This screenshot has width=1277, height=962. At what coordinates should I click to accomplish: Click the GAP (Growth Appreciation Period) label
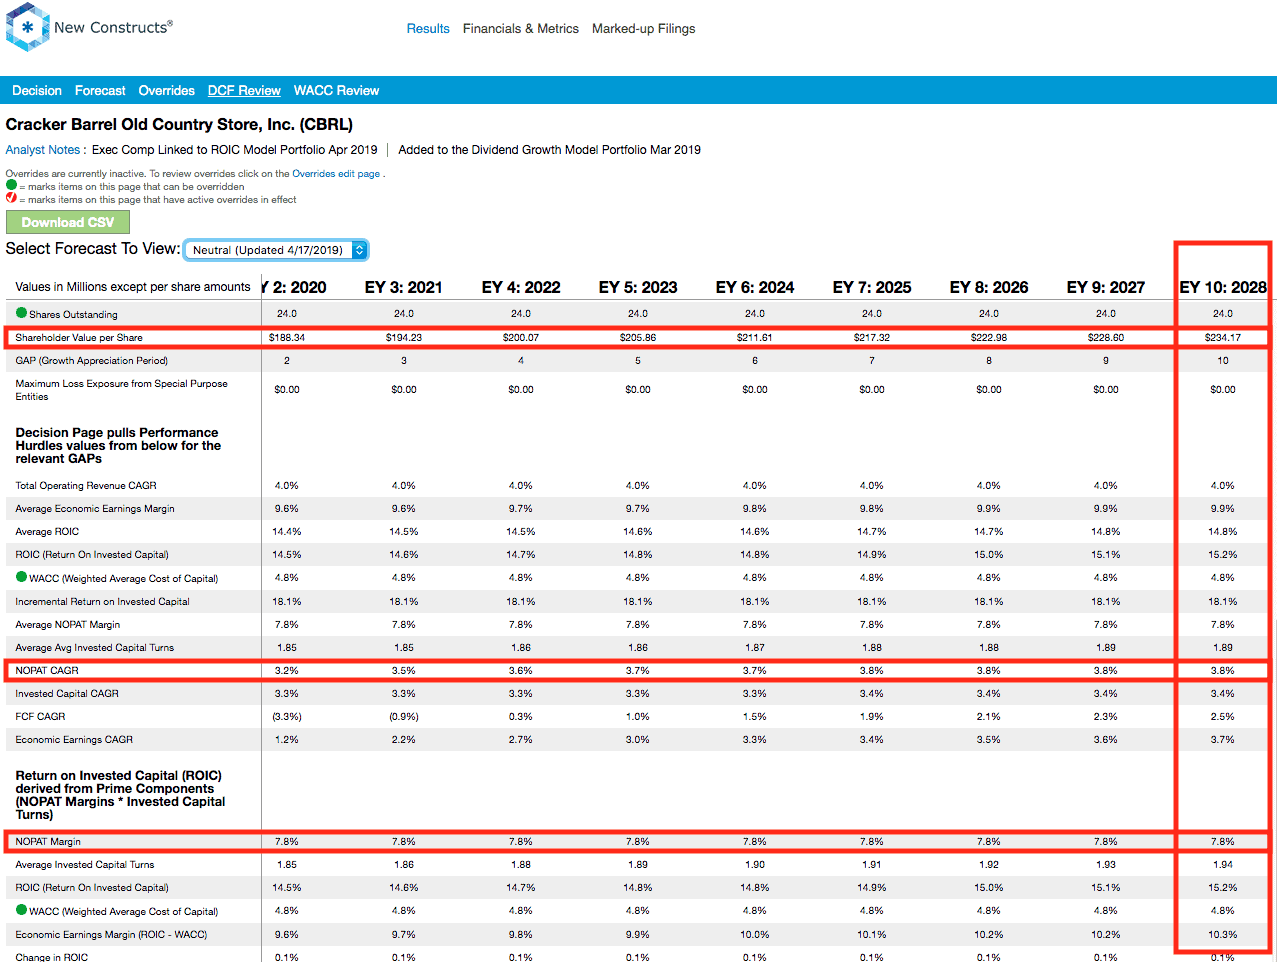coord(92,361)
